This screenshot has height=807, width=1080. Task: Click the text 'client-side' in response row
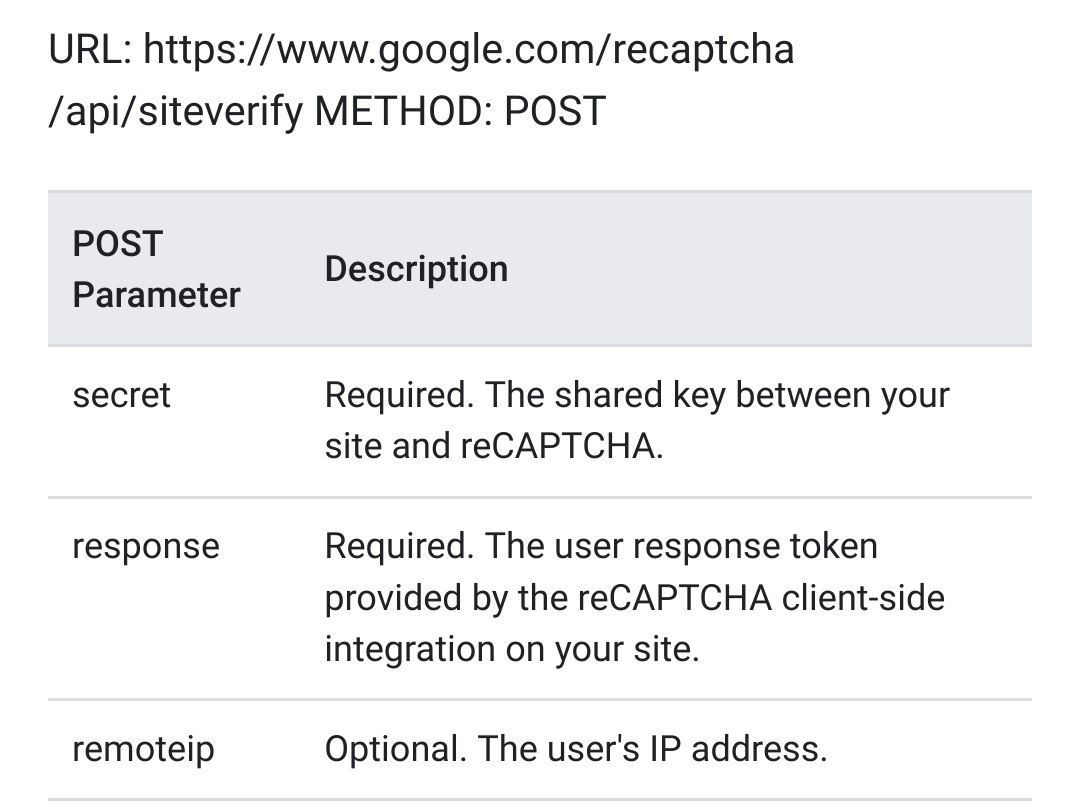click(863, 597)
